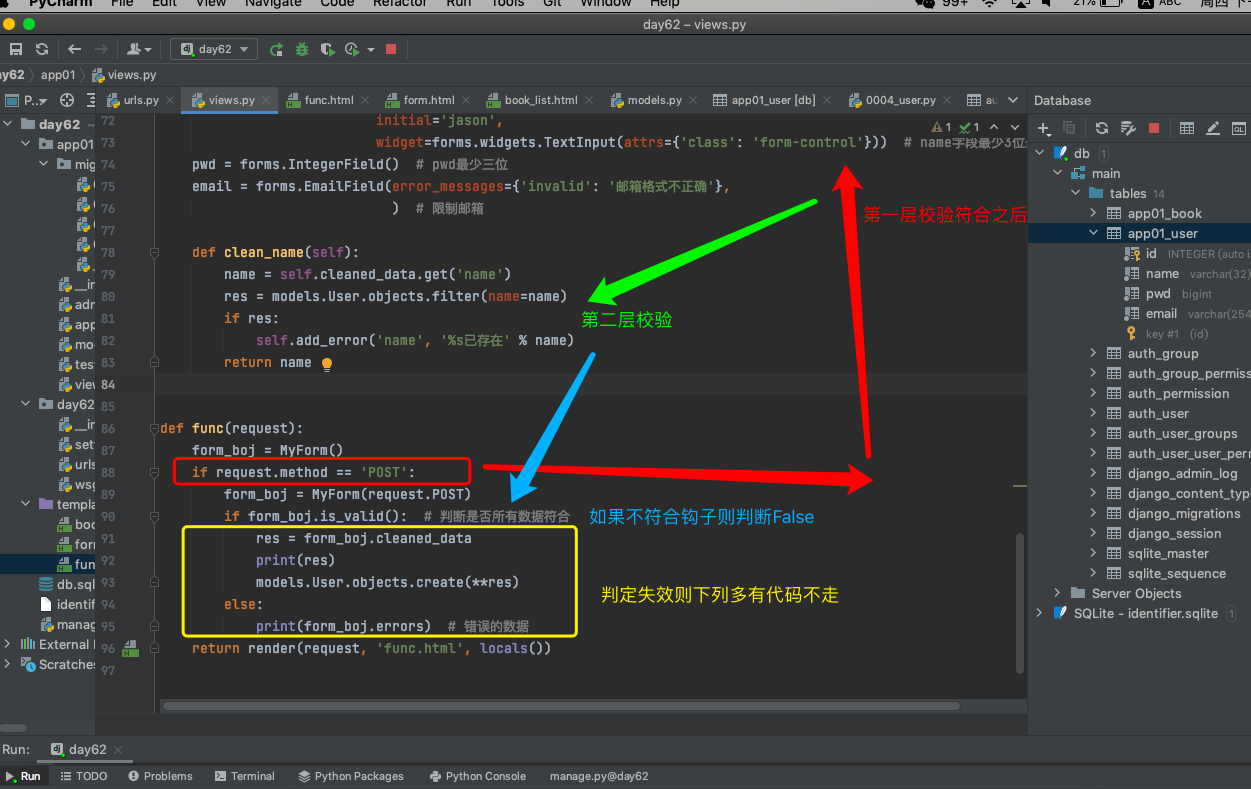This screenshot has width=1251, height=789.
Task: Switch to the models.py editor tab
Action: click(654, 100)
